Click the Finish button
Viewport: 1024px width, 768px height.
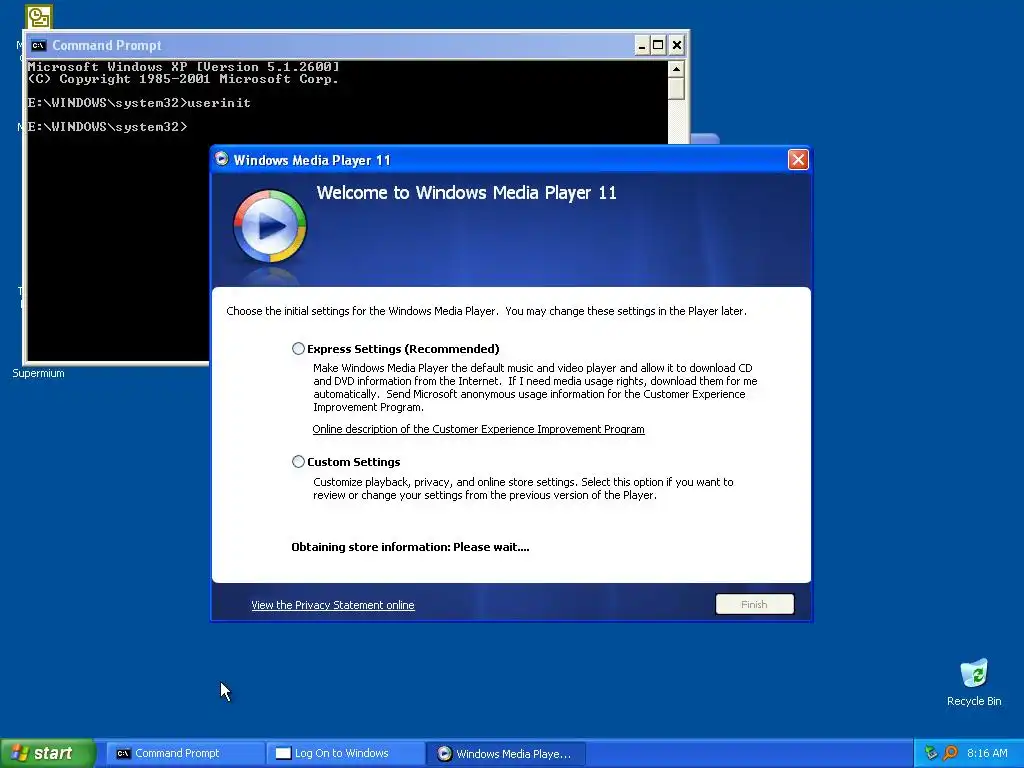[754, 604]
